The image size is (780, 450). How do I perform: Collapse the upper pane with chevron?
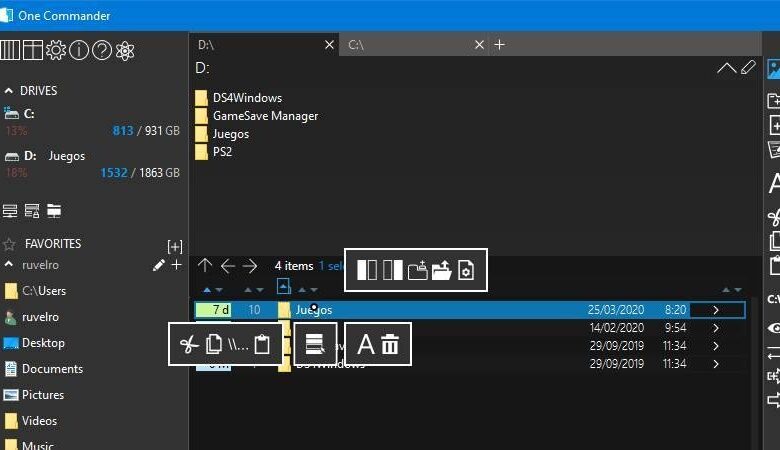click(726, 68)
